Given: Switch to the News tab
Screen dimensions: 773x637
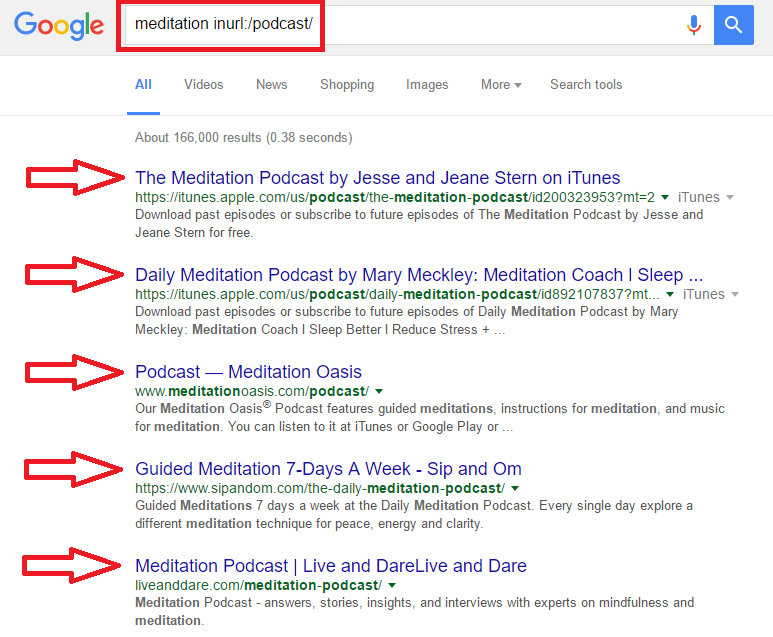Looking at the screenshot, I should 272,84.
